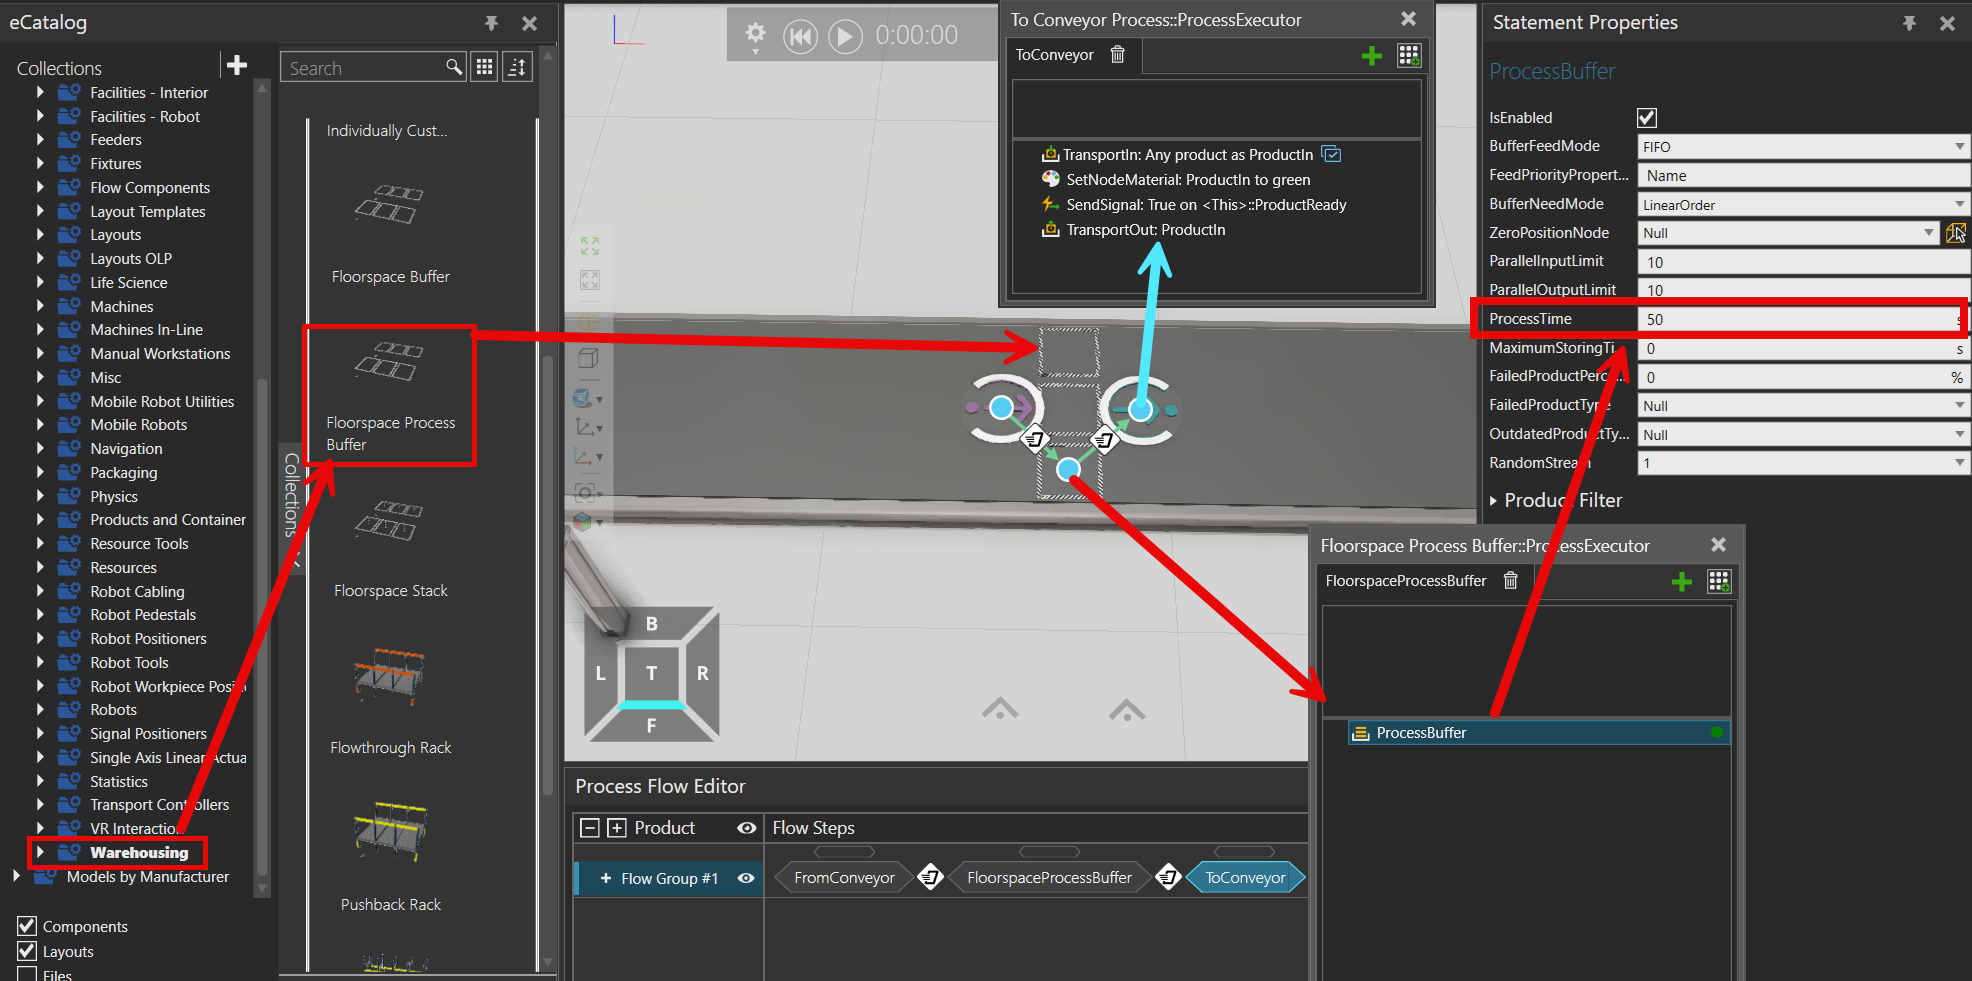This screenshot has width=1972, height=981.
Task: Delete the ToConveyor routine with trash icon
Action: pyautogui.click(x=1118, y=55)
